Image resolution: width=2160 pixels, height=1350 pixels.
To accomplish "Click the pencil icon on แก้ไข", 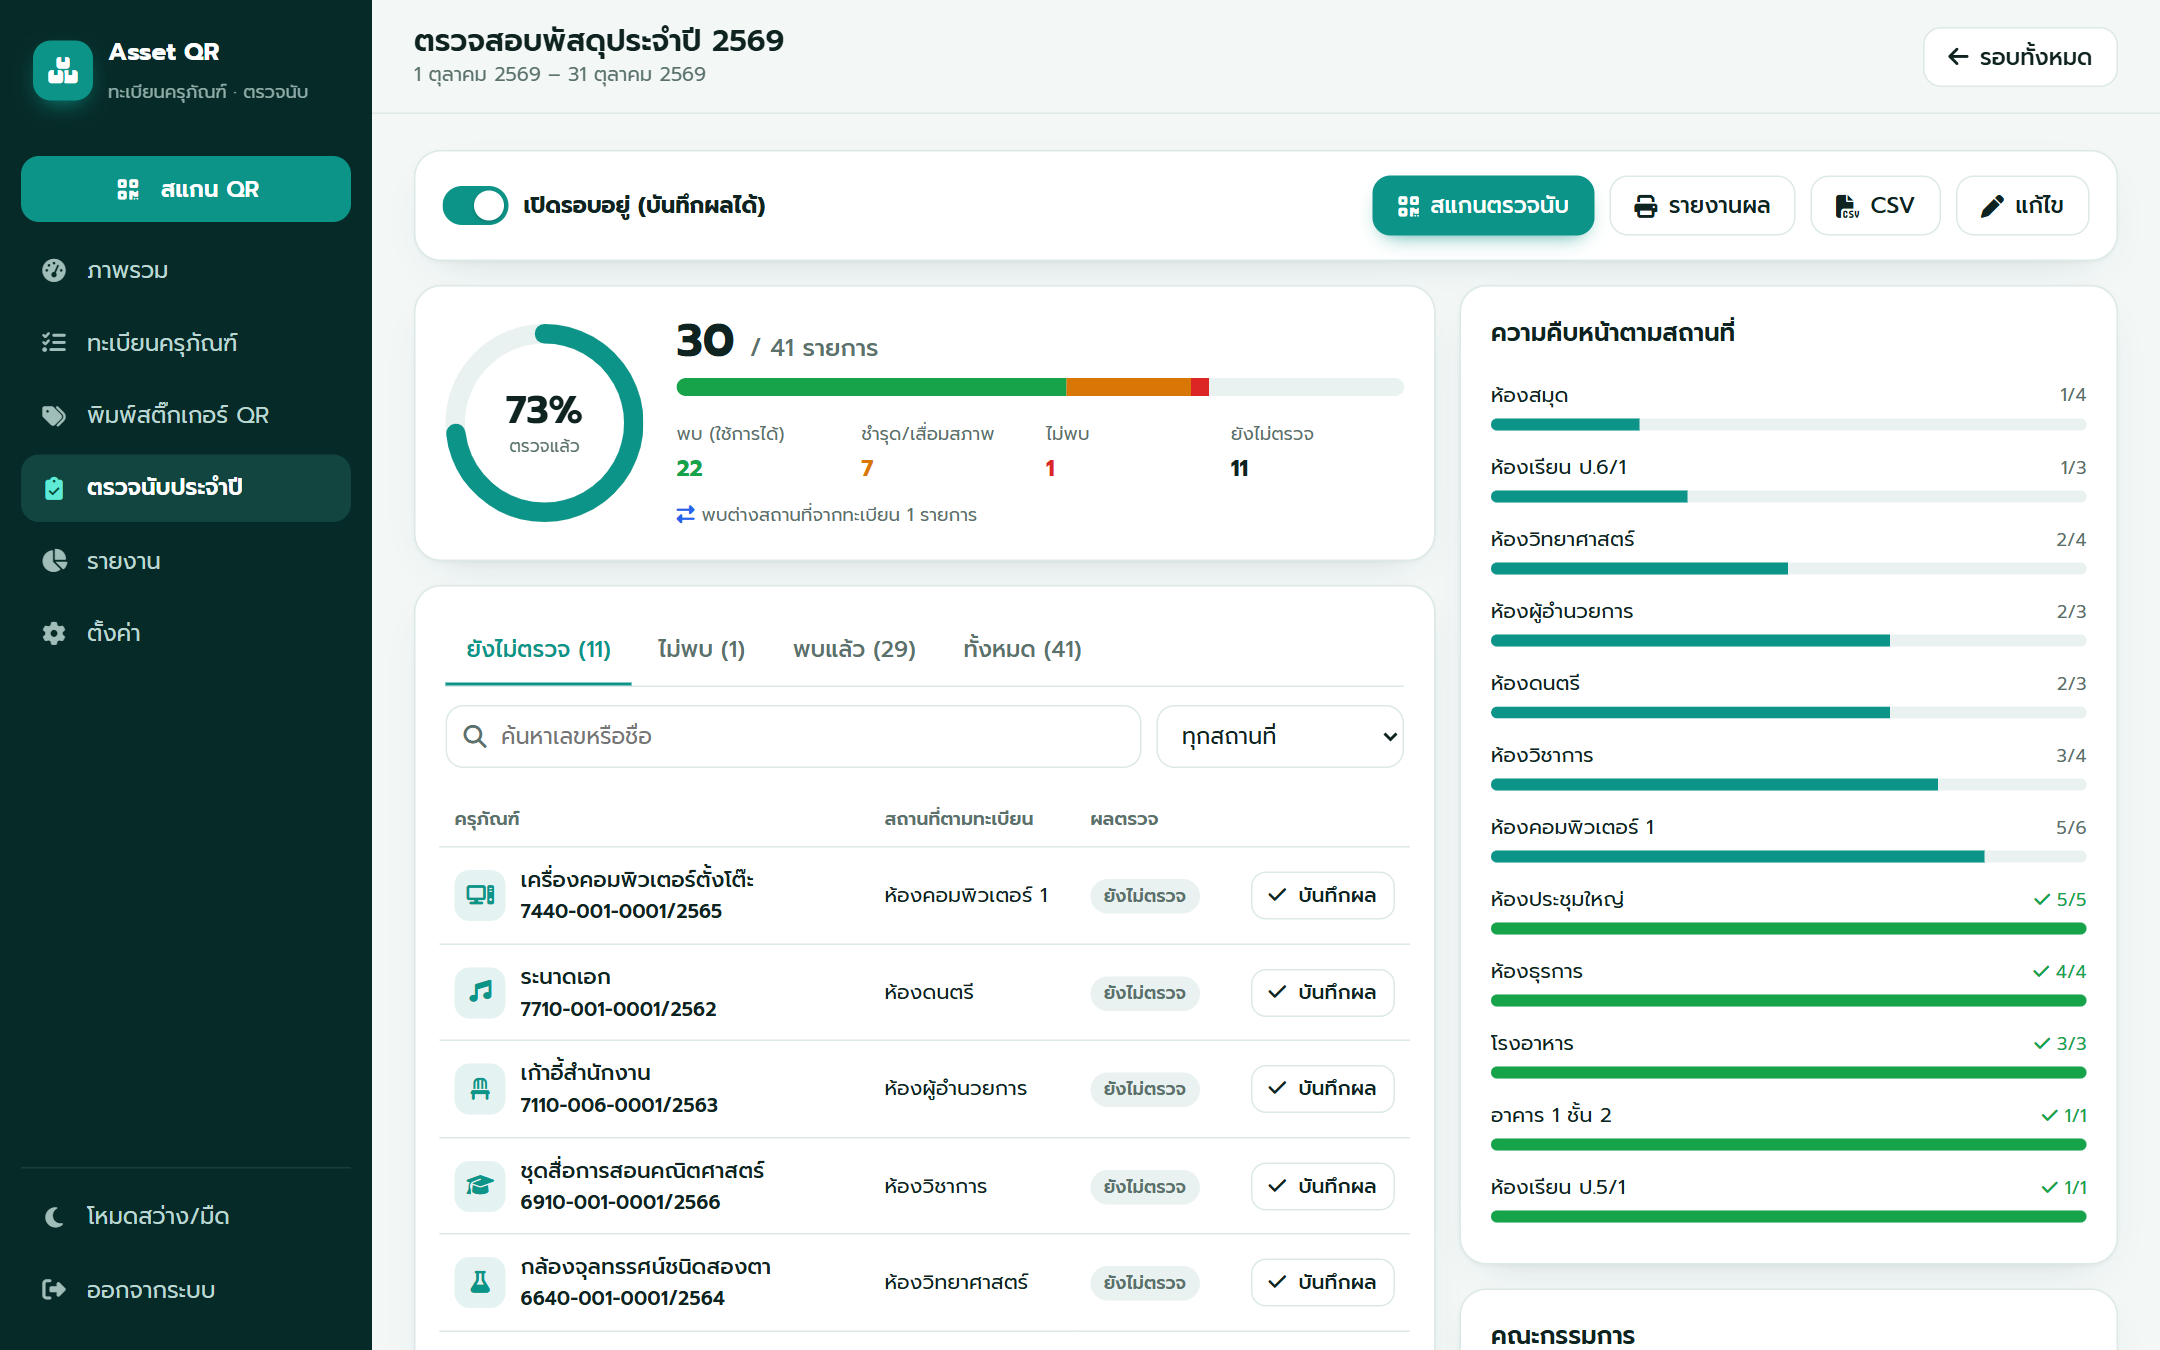I will 1992,206.
